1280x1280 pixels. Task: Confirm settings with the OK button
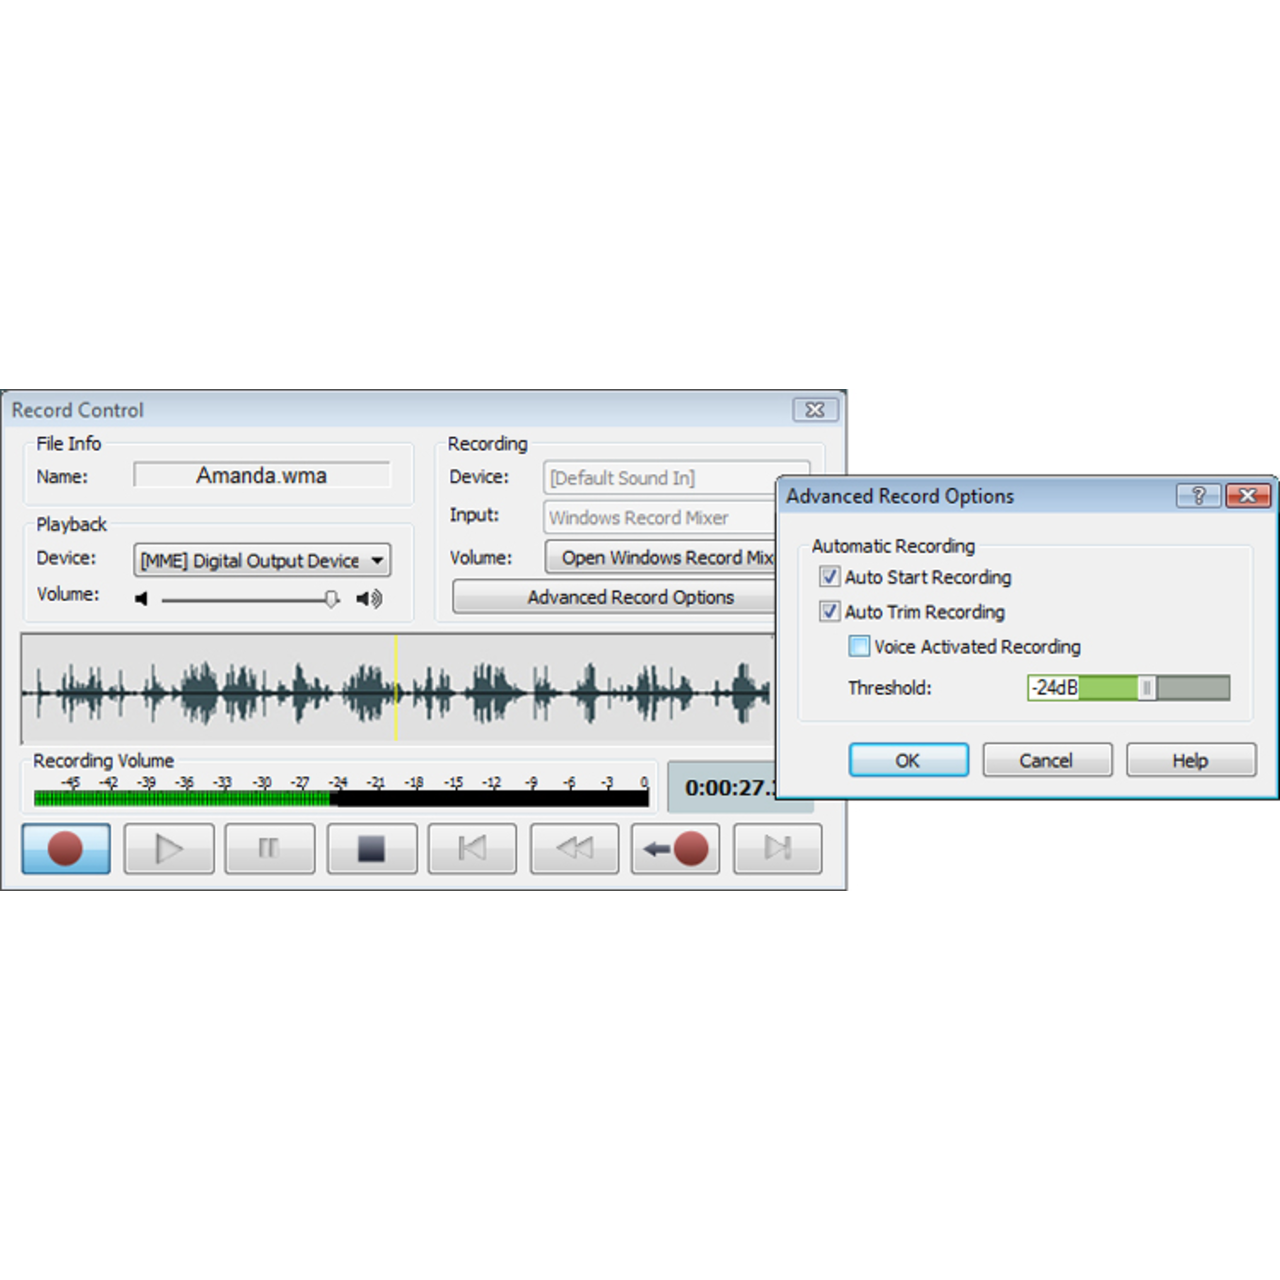908,759
